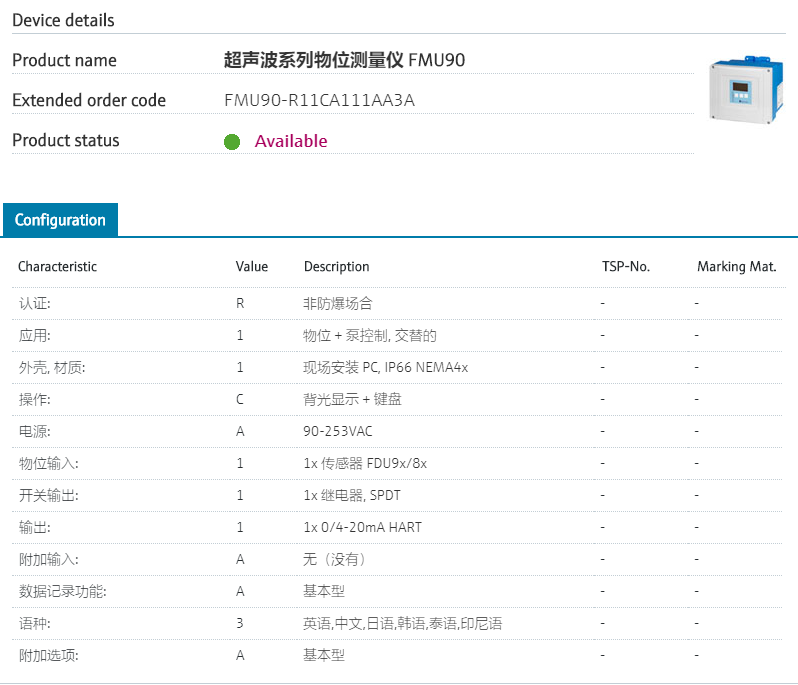Click the TSP-No. column header
798x685 pixels.
click(x=625, y=267)
